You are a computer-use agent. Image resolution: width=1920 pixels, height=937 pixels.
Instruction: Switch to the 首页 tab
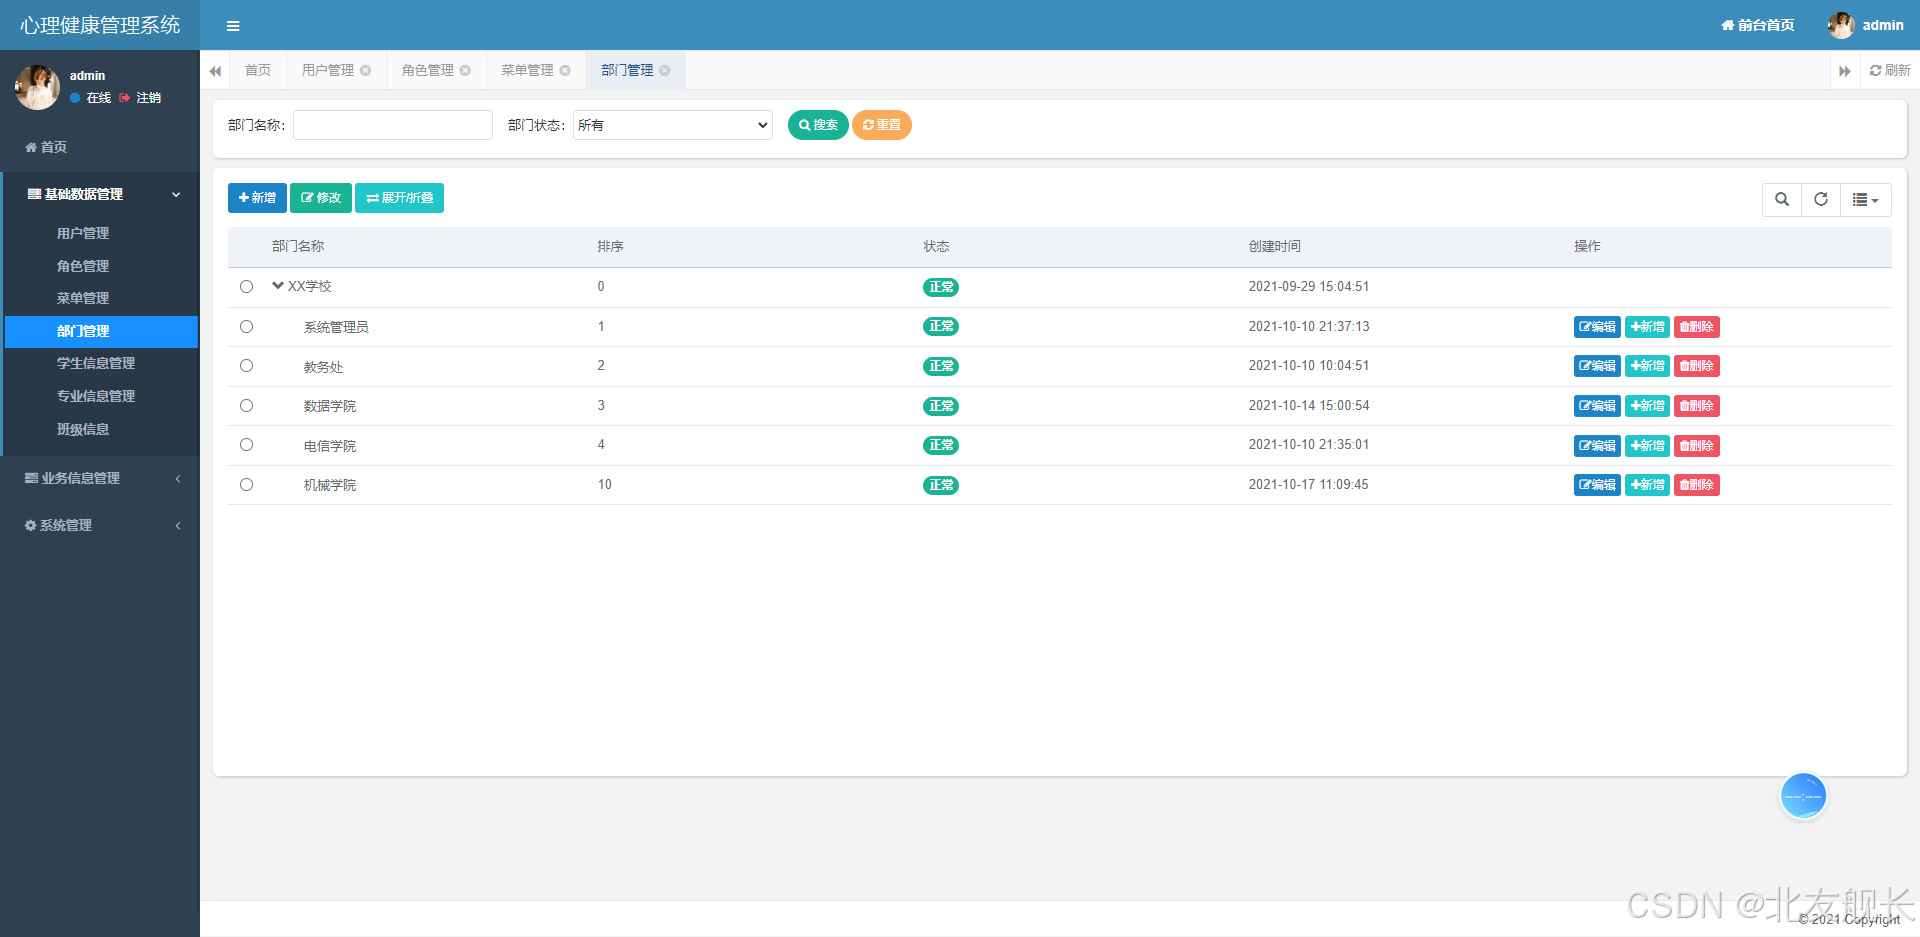click(258, 70)
